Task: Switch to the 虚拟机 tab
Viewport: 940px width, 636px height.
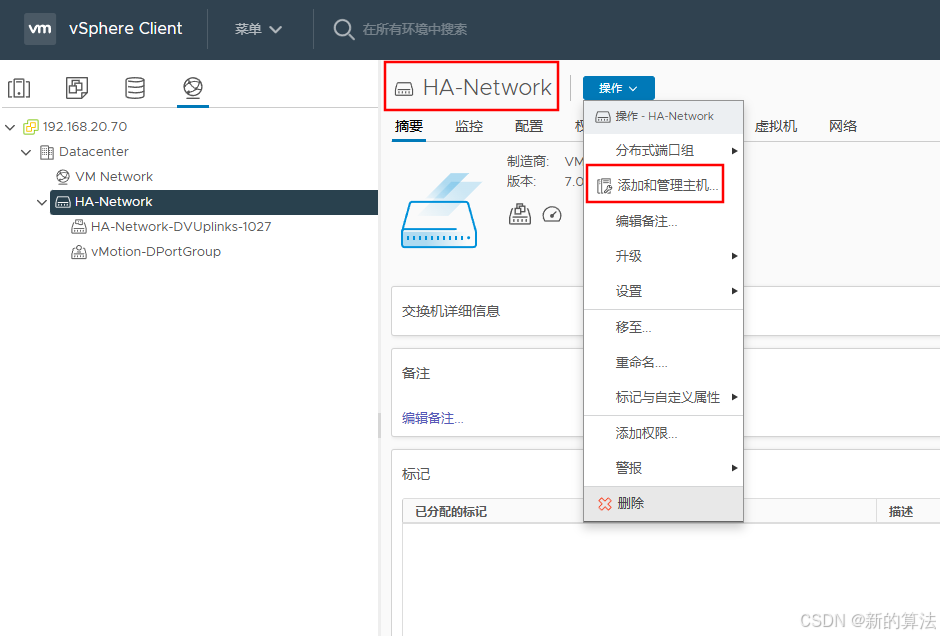Action: tap(776, 126)
